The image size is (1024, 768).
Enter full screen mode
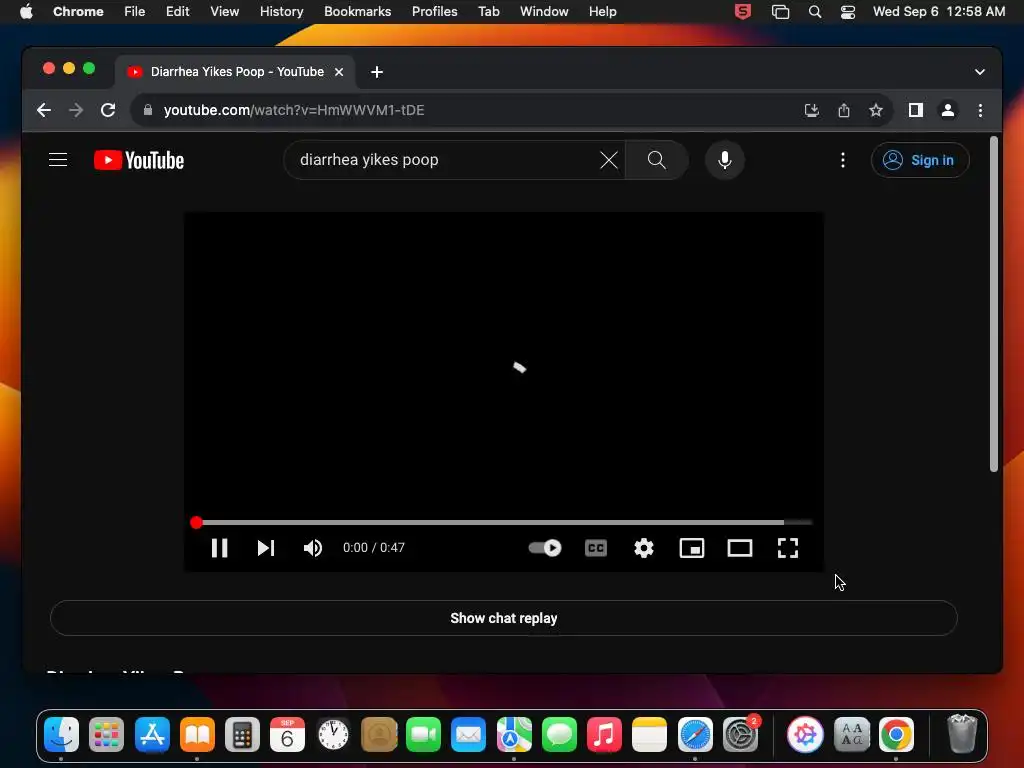(x=788, y=548)
